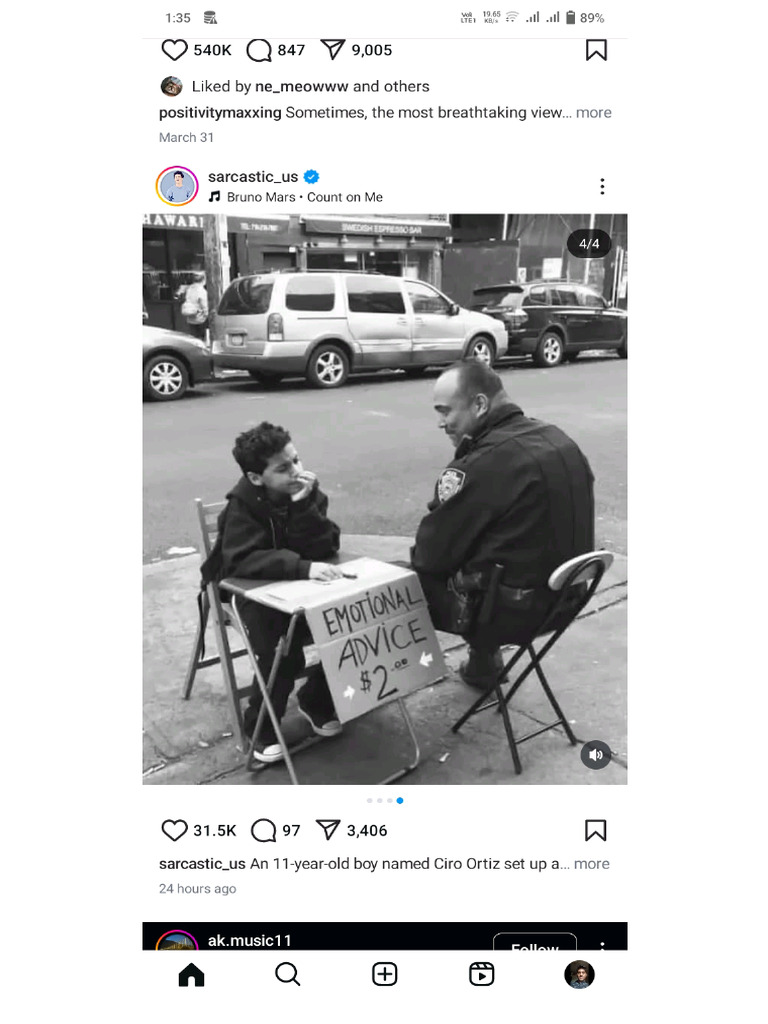This screenshot has height=1024, width=768.
Task: Save the positivitymaxxing post with bookmark icon
Action: [x=596, y=50]
